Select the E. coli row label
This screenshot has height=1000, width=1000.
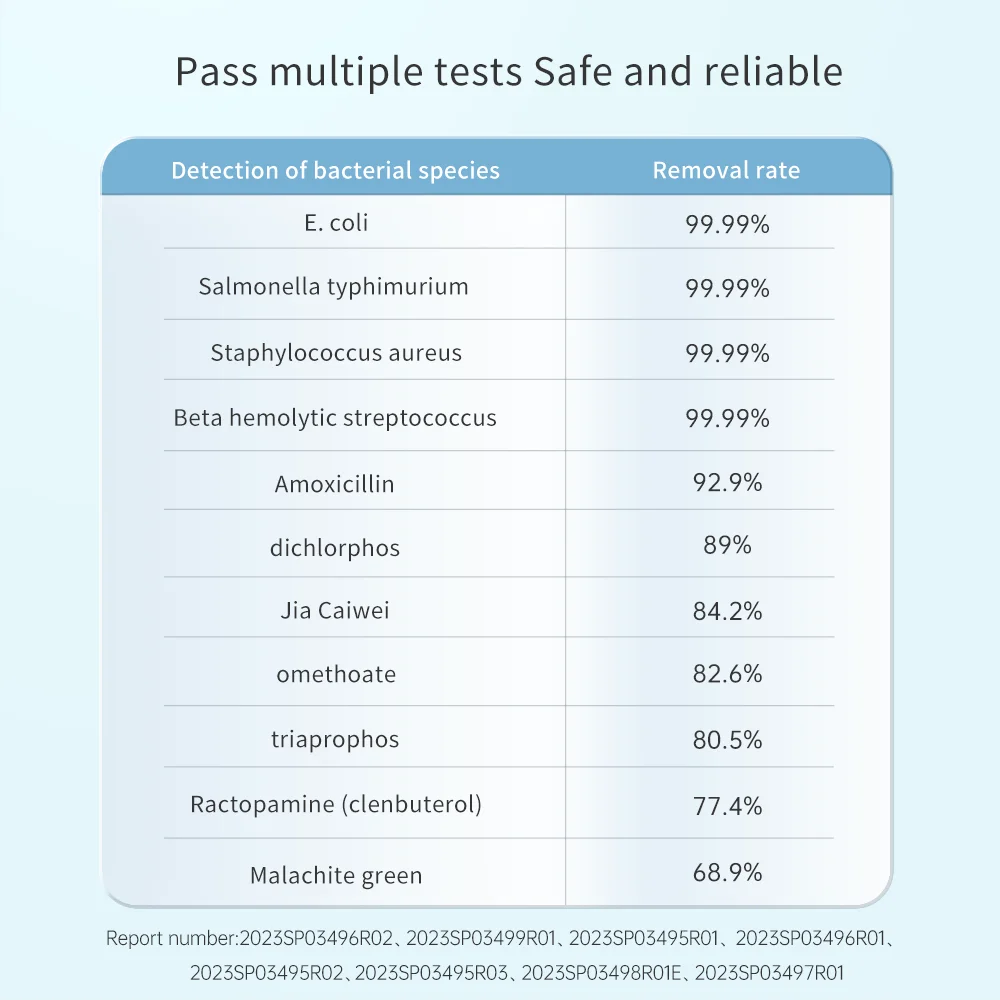tap(336, 222)
